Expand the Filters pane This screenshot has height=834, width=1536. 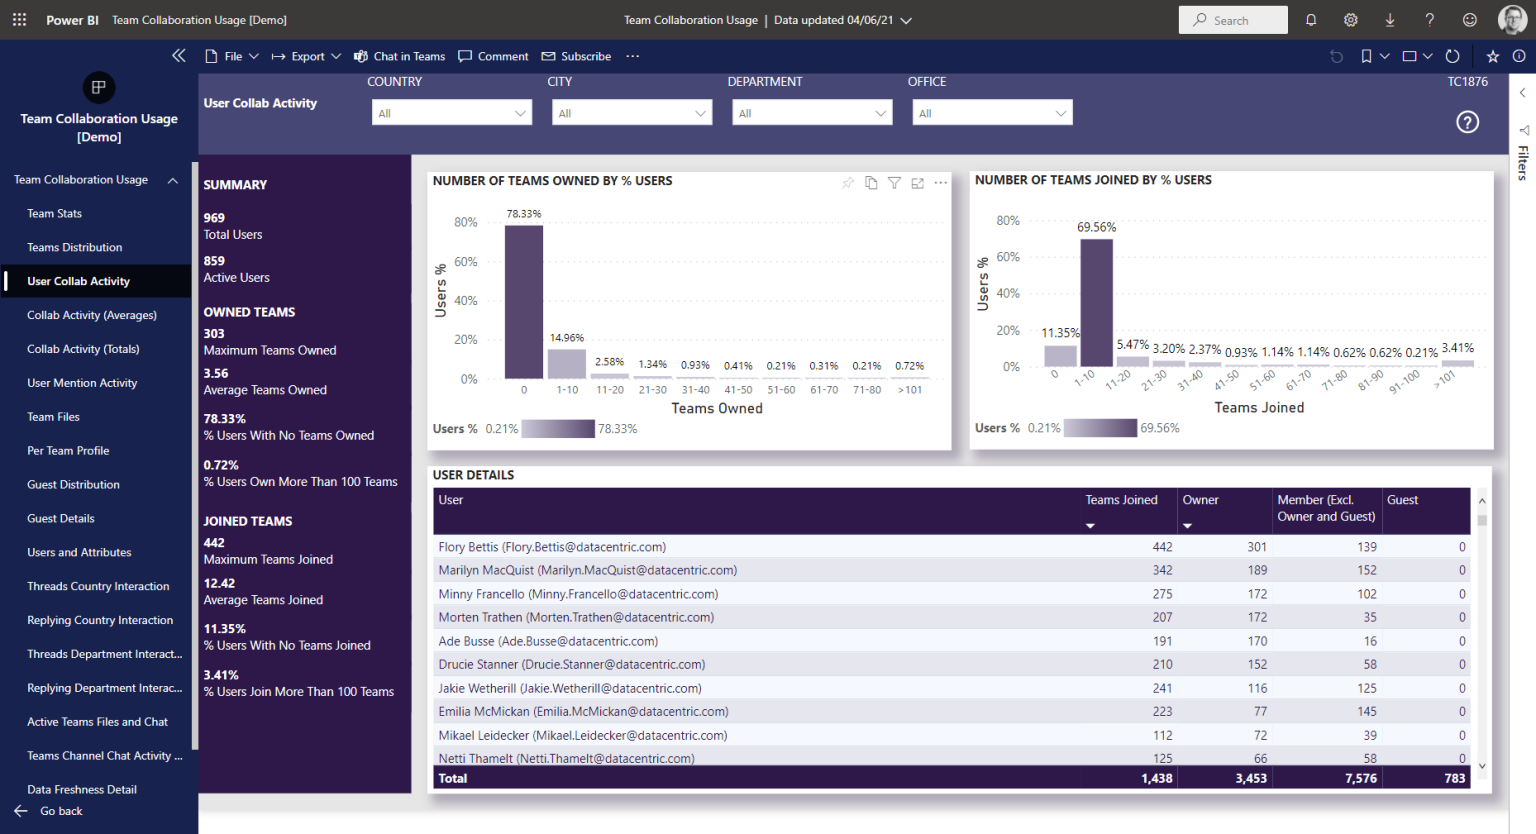(x=1522, y=93)
